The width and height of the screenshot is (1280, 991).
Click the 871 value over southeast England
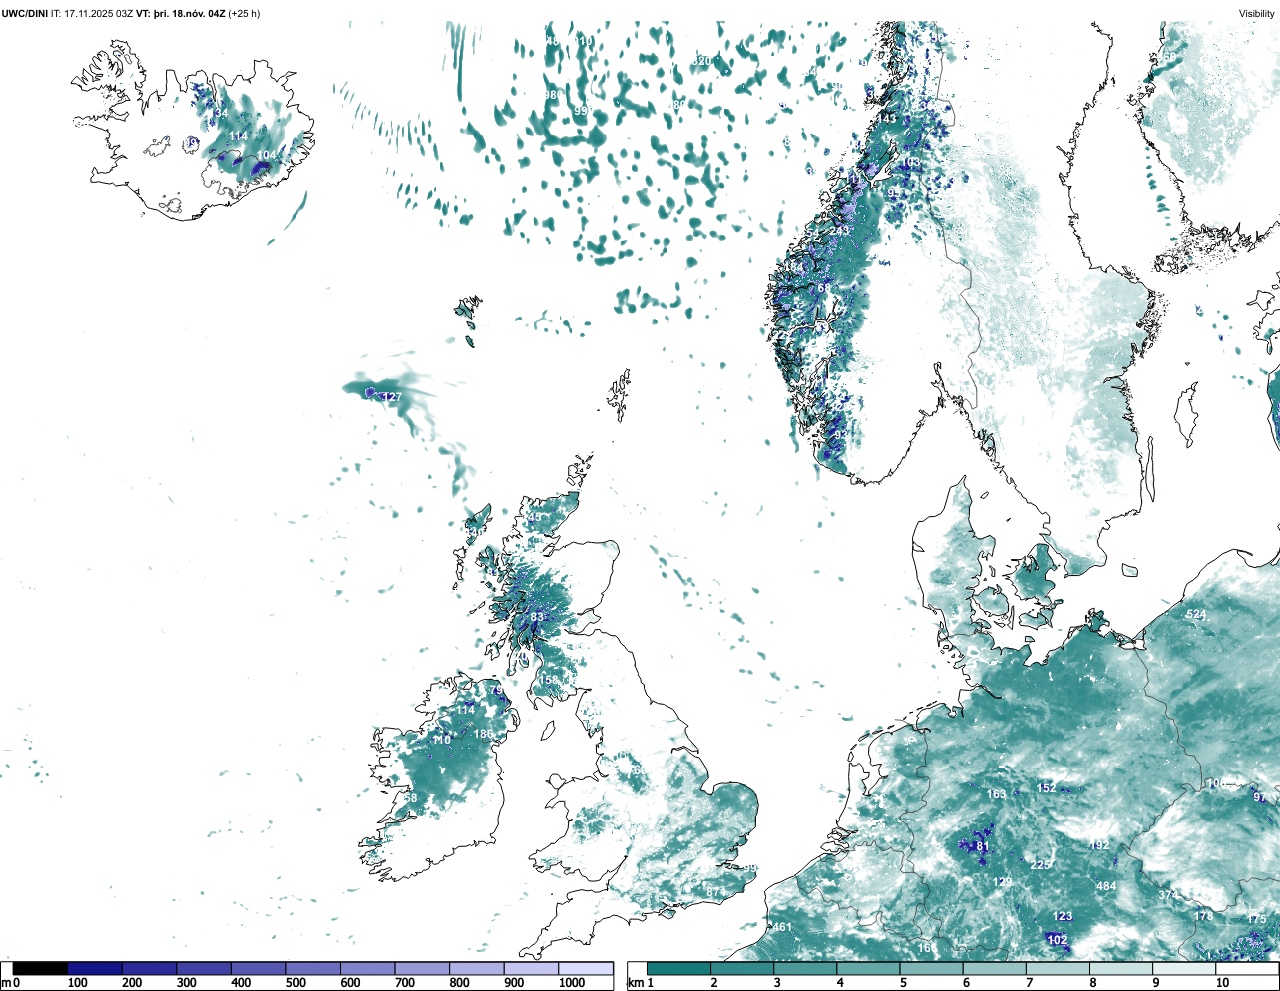(715, 892)
